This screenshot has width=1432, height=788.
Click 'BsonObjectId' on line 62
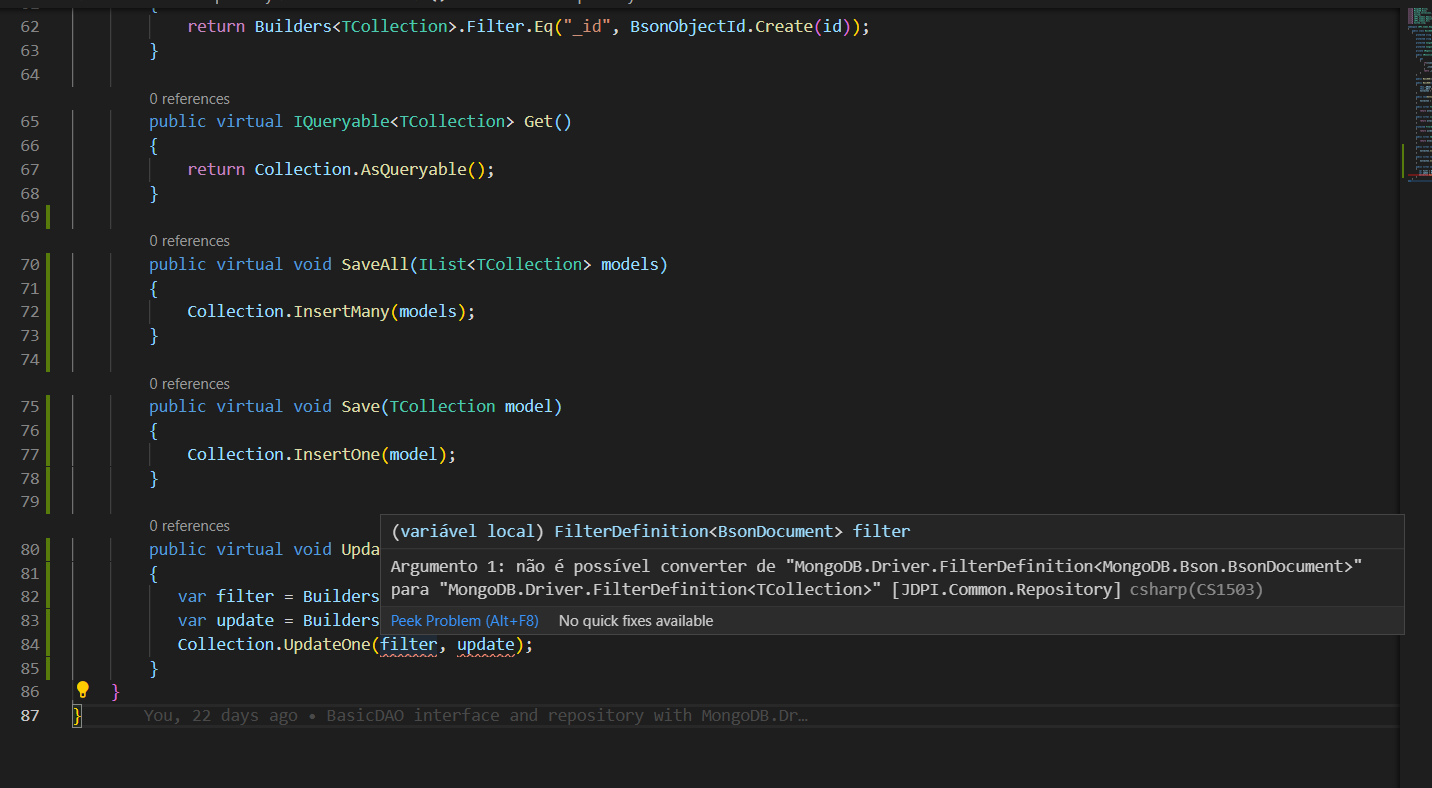click(688, 26)
